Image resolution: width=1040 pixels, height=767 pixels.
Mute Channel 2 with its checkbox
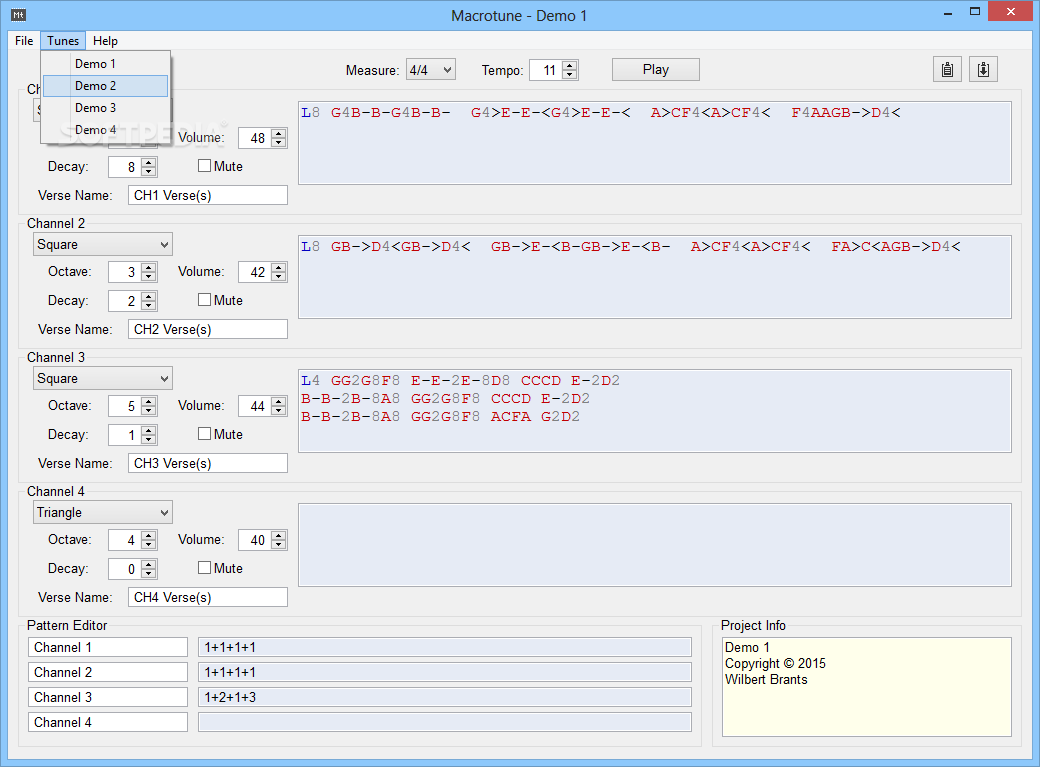pos(204,300)
